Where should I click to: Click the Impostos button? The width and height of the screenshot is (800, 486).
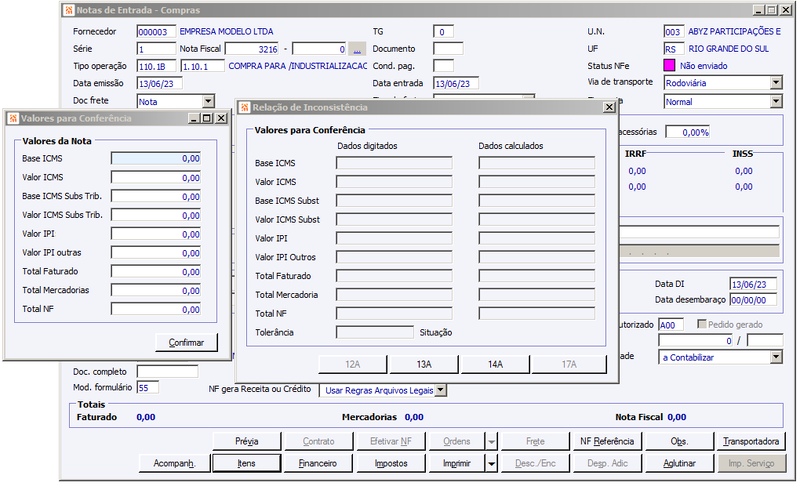point(391,464)
